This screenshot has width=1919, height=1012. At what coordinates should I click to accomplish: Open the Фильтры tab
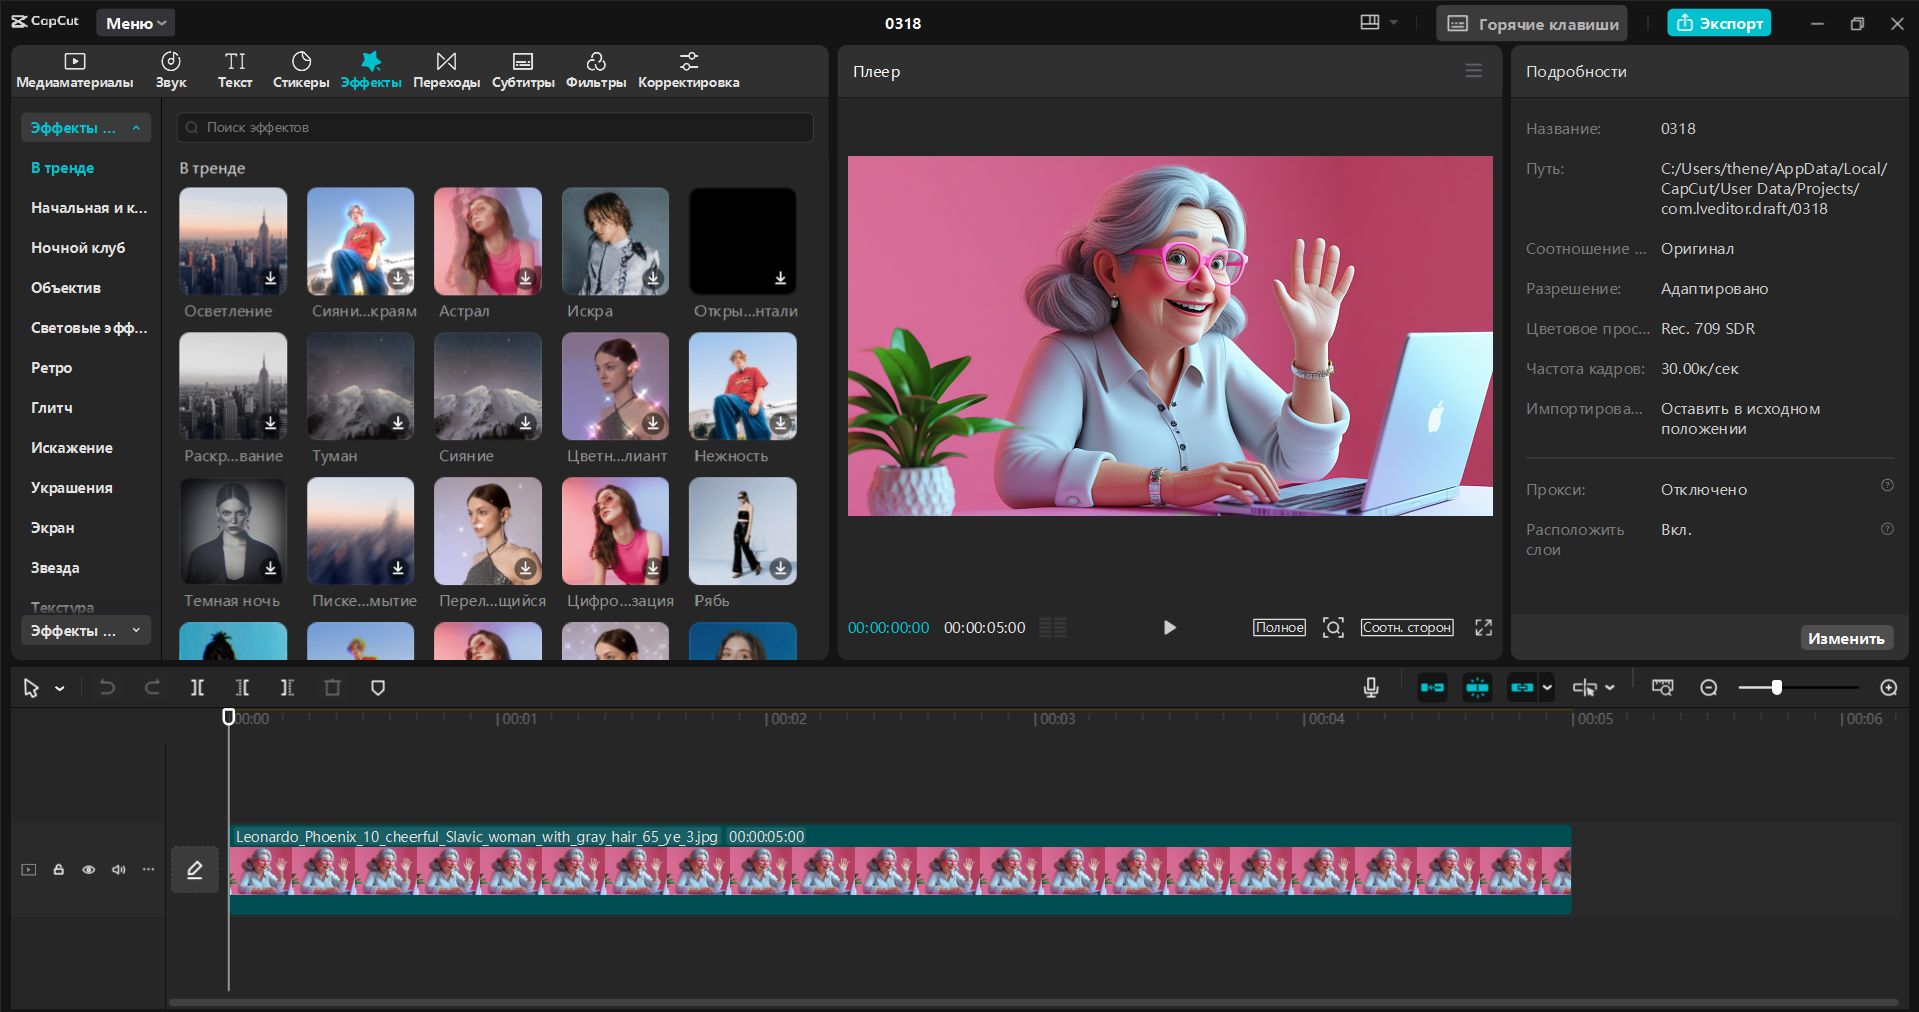596,70
